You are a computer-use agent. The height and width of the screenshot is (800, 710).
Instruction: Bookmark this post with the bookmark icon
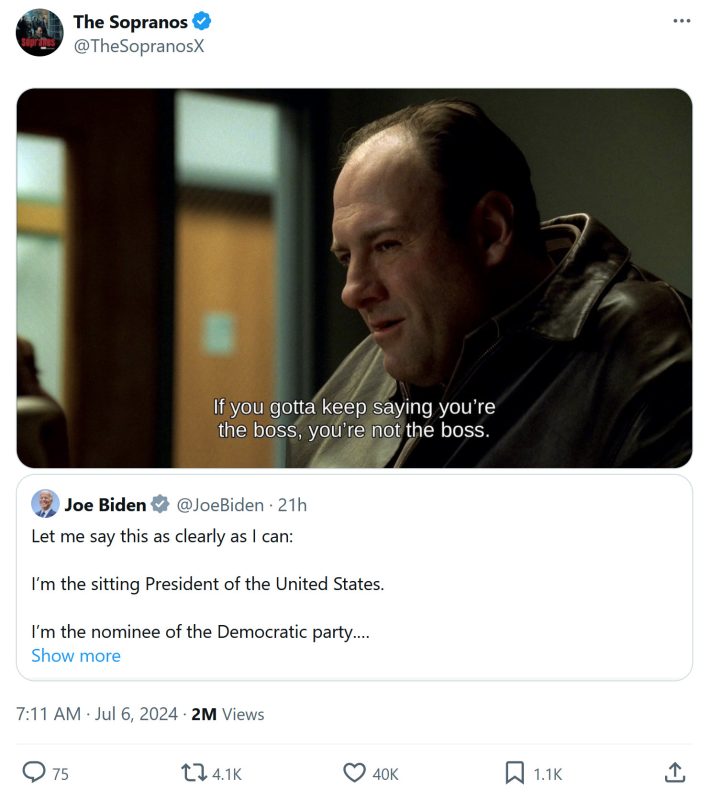515,772
